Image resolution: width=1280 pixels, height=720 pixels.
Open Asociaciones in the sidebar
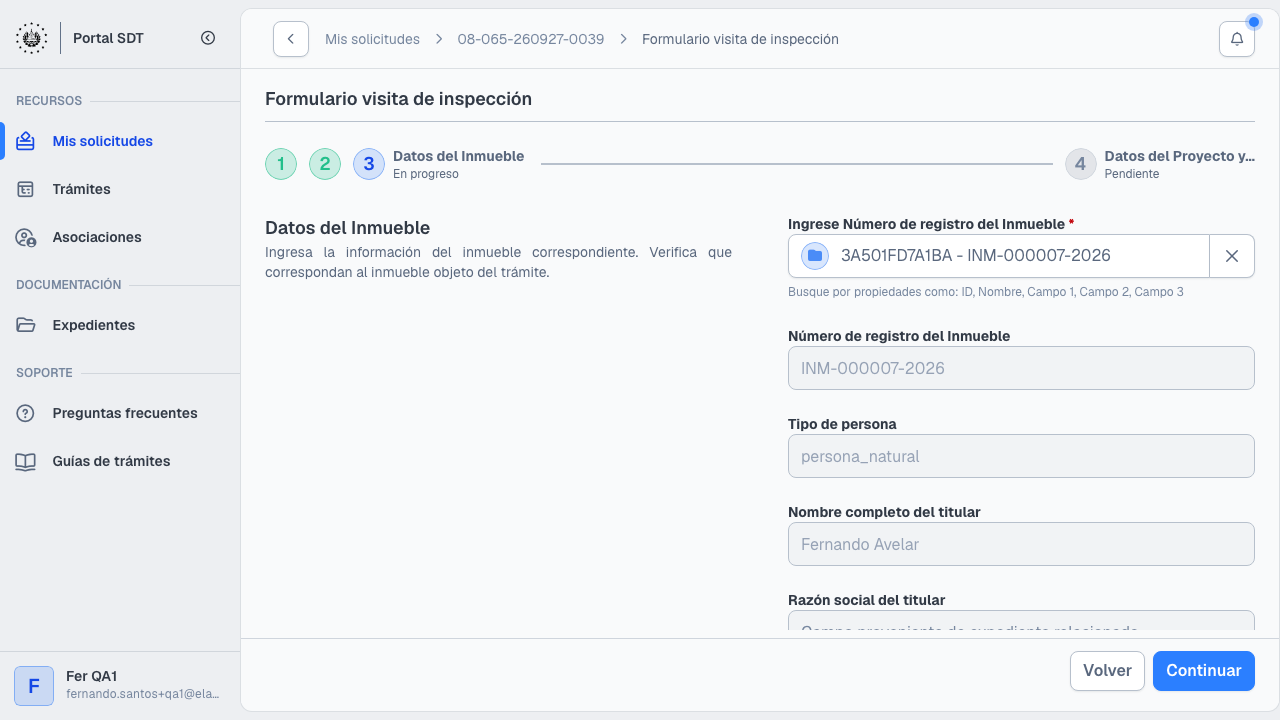pyautogui.click(x=120, y=237)
